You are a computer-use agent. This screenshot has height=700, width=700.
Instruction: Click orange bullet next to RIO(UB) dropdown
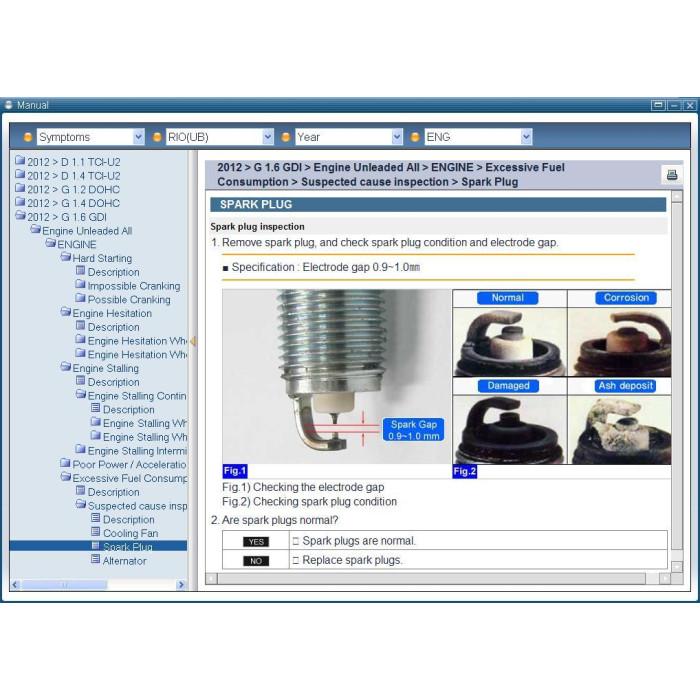tap(157, 137)
